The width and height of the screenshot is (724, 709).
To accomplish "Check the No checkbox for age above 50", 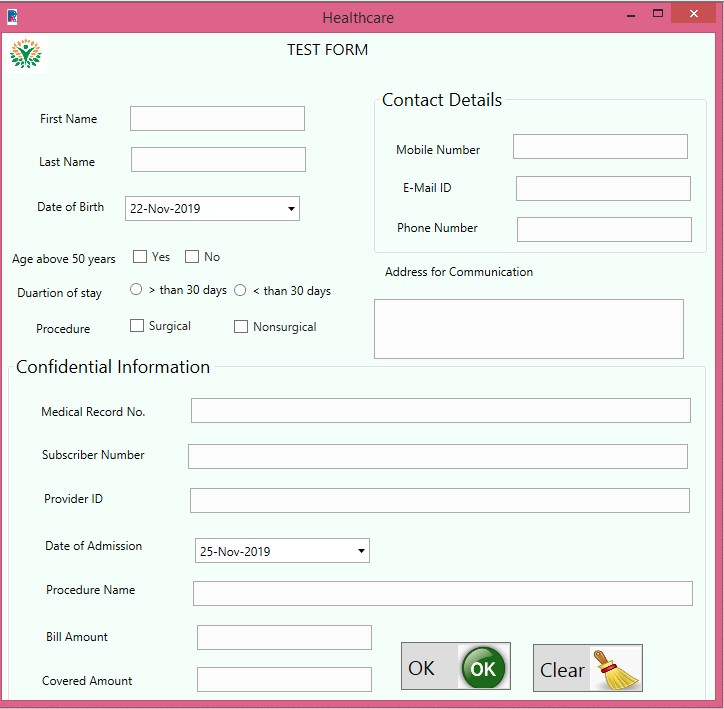I will tap(192, 257).
